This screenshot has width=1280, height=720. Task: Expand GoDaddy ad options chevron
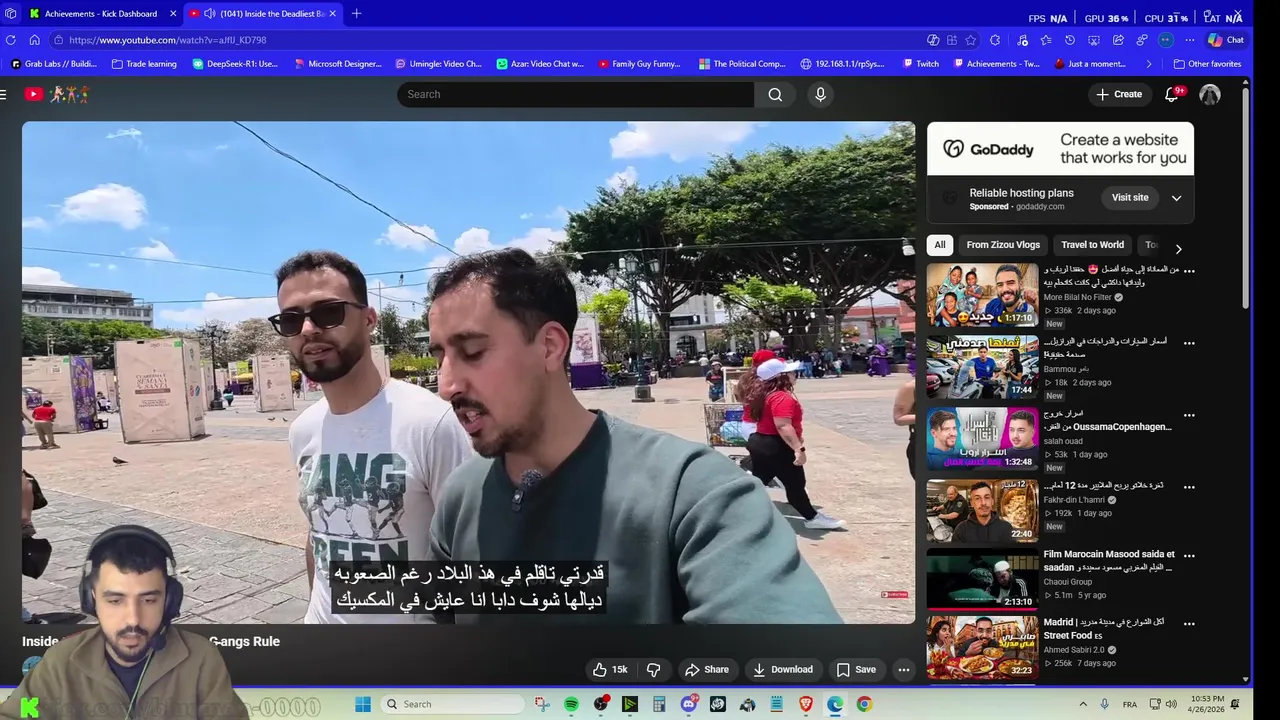coord(1176,198)
